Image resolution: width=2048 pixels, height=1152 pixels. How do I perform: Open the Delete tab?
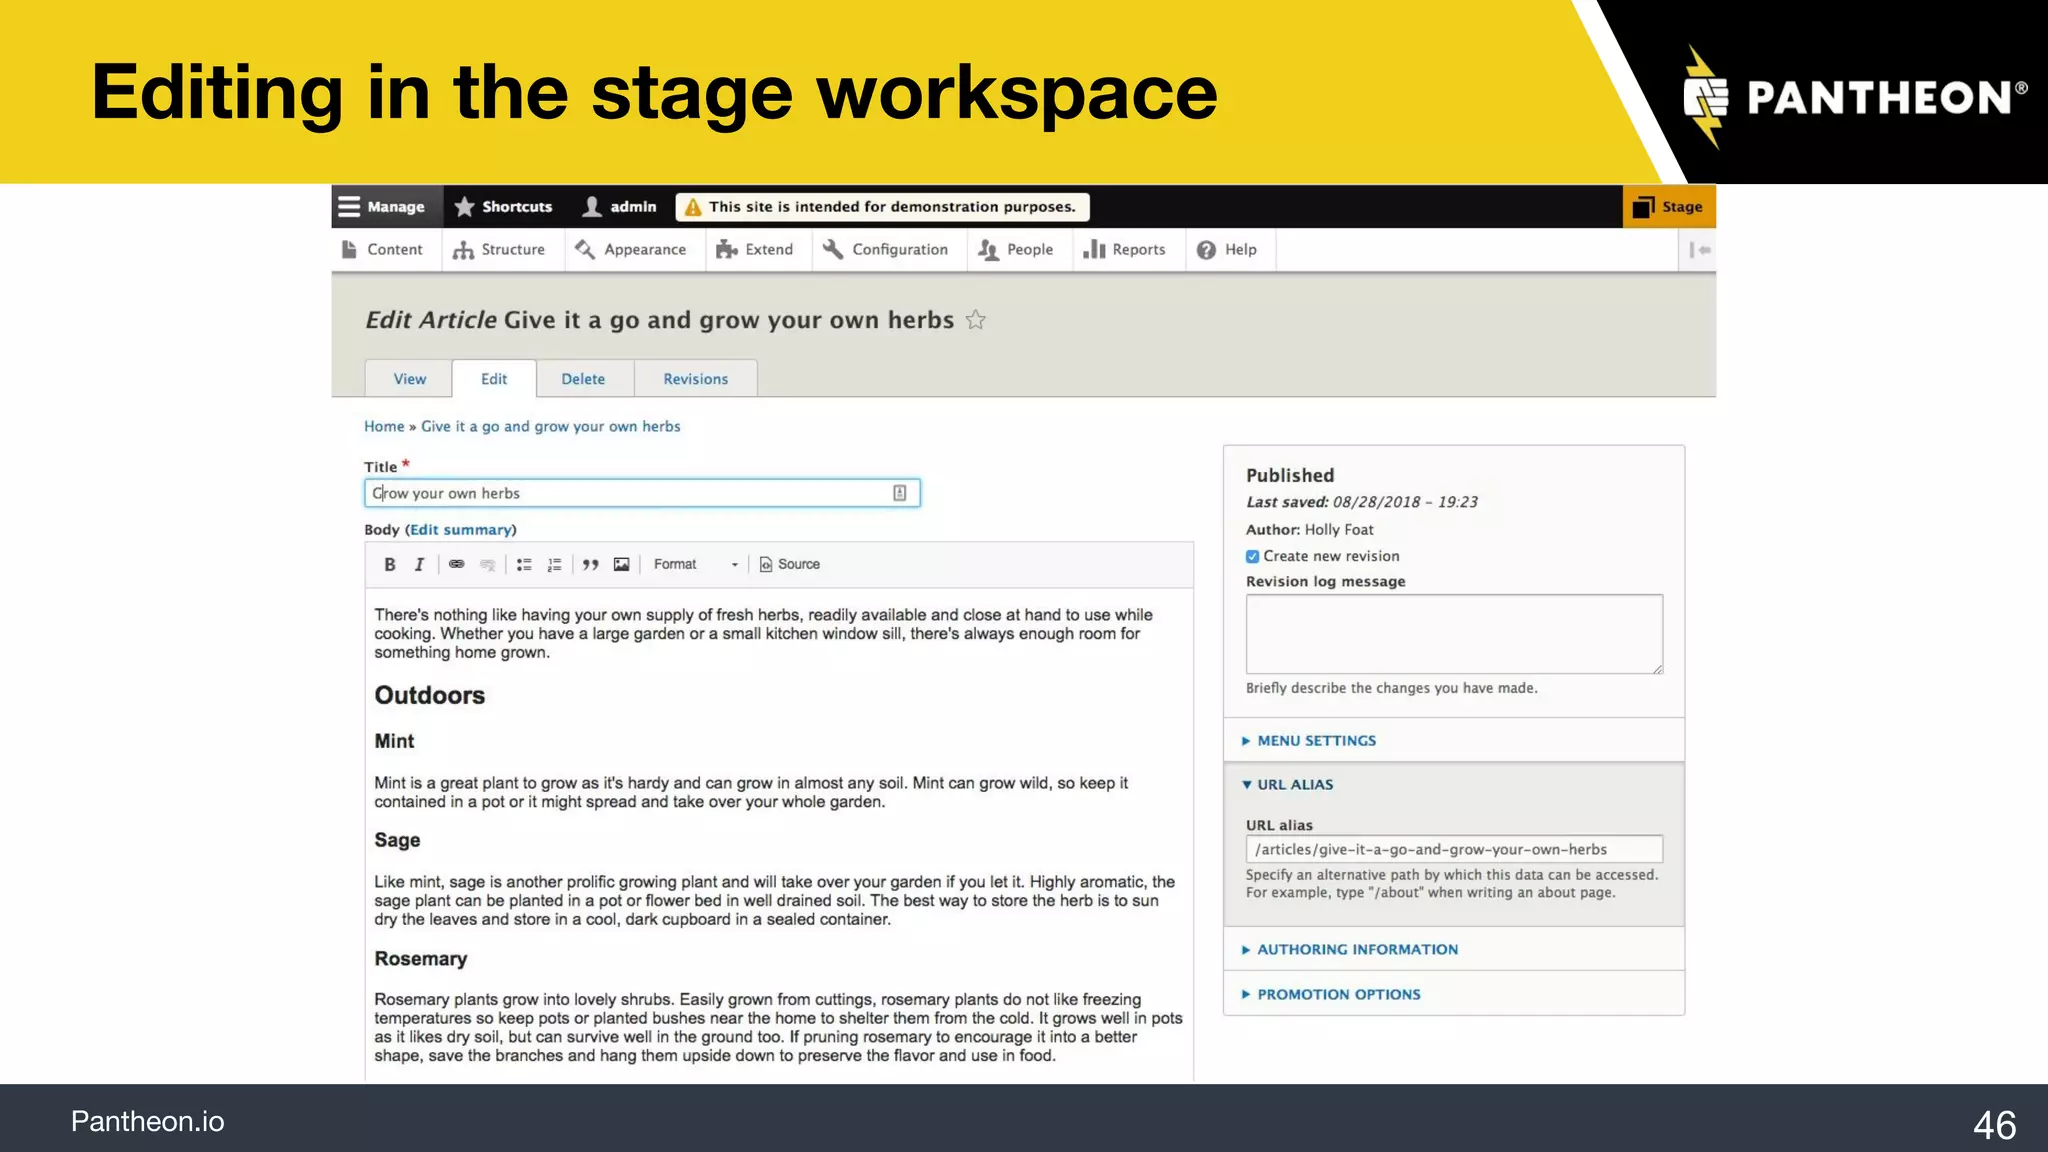pos(583,379)
